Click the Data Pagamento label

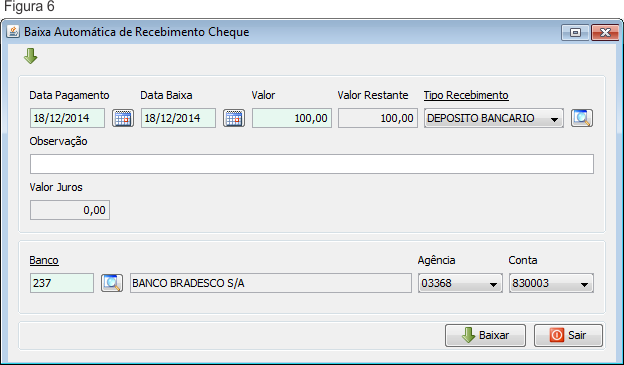point(69,96)
